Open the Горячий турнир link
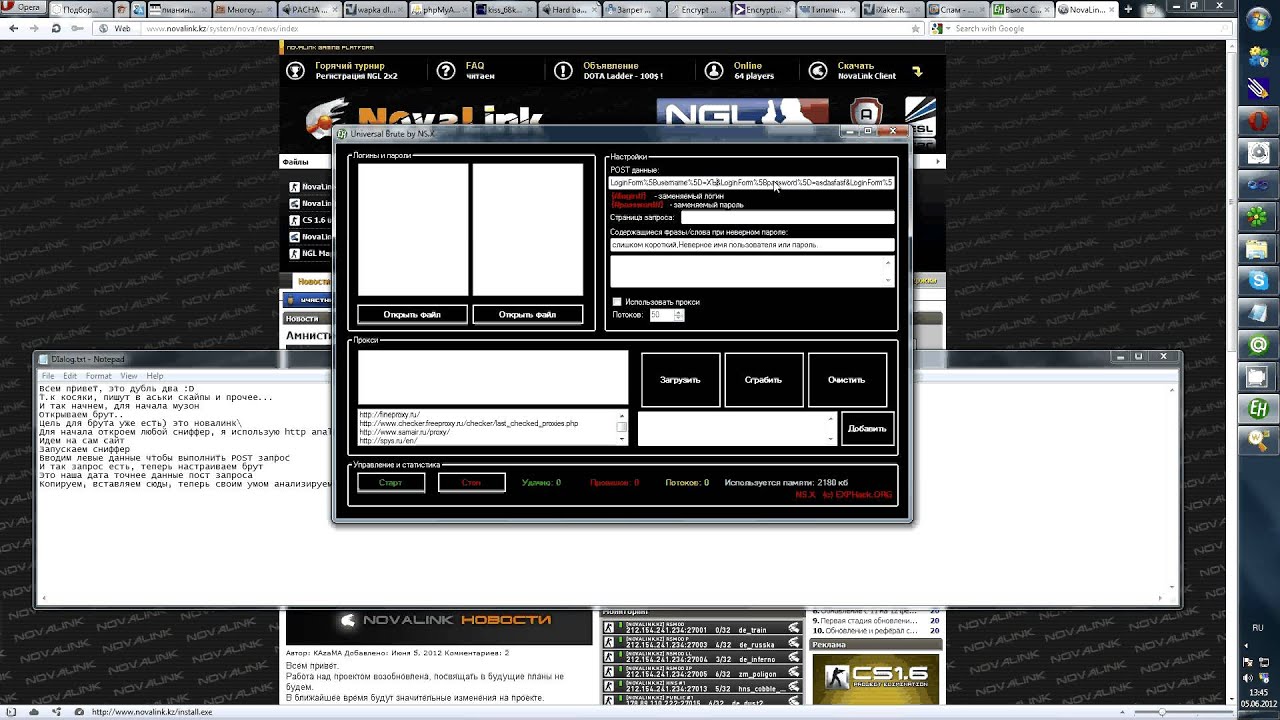Image resolution: width=1280 pixels, height=720 pixels. (356, 71)
